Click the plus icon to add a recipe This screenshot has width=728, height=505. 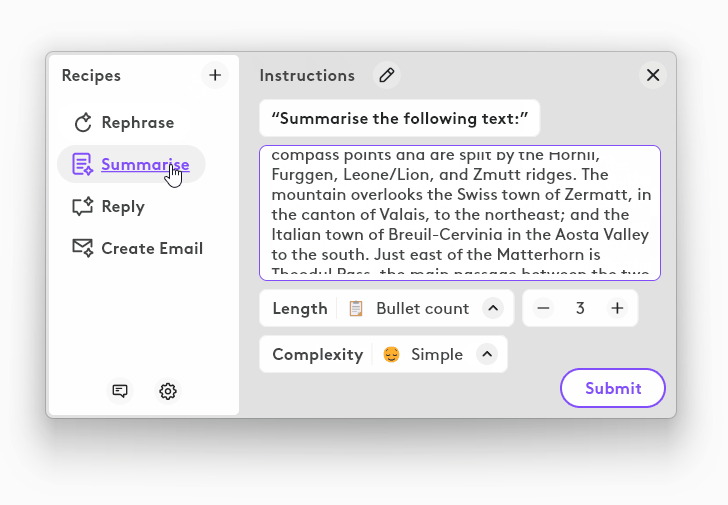[215, 75]
